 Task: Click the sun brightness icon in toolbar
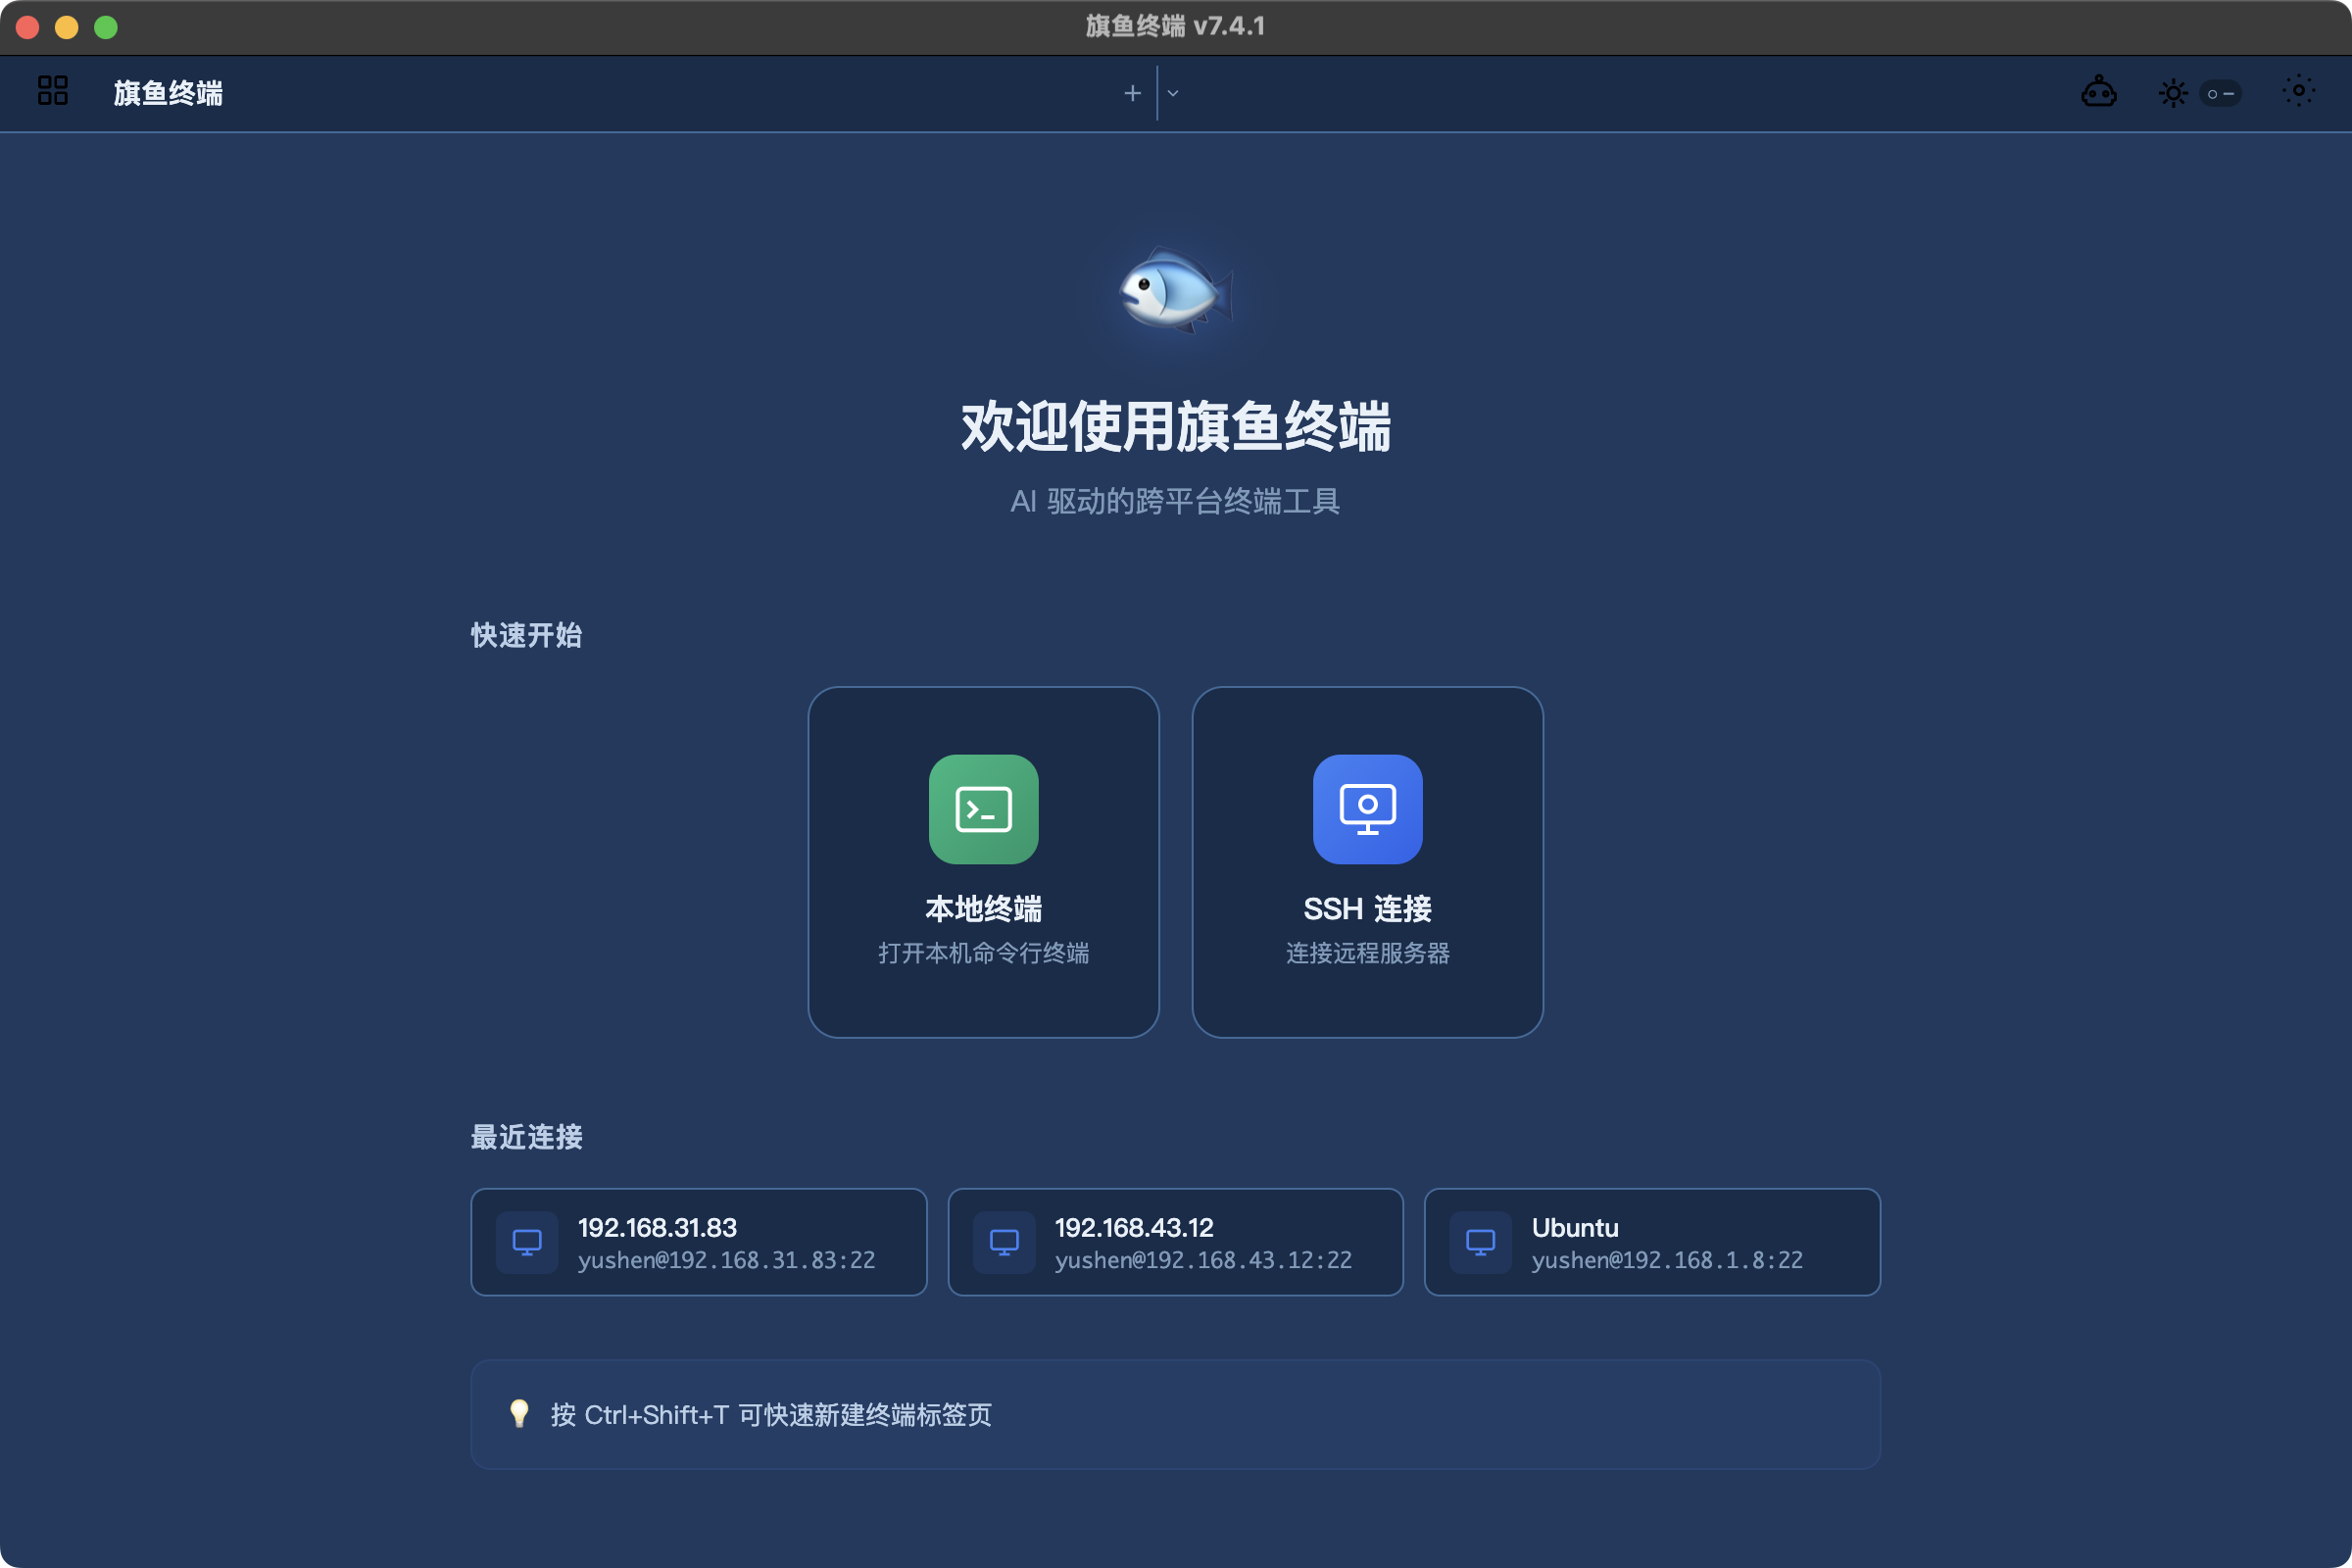pos(2172,92)
